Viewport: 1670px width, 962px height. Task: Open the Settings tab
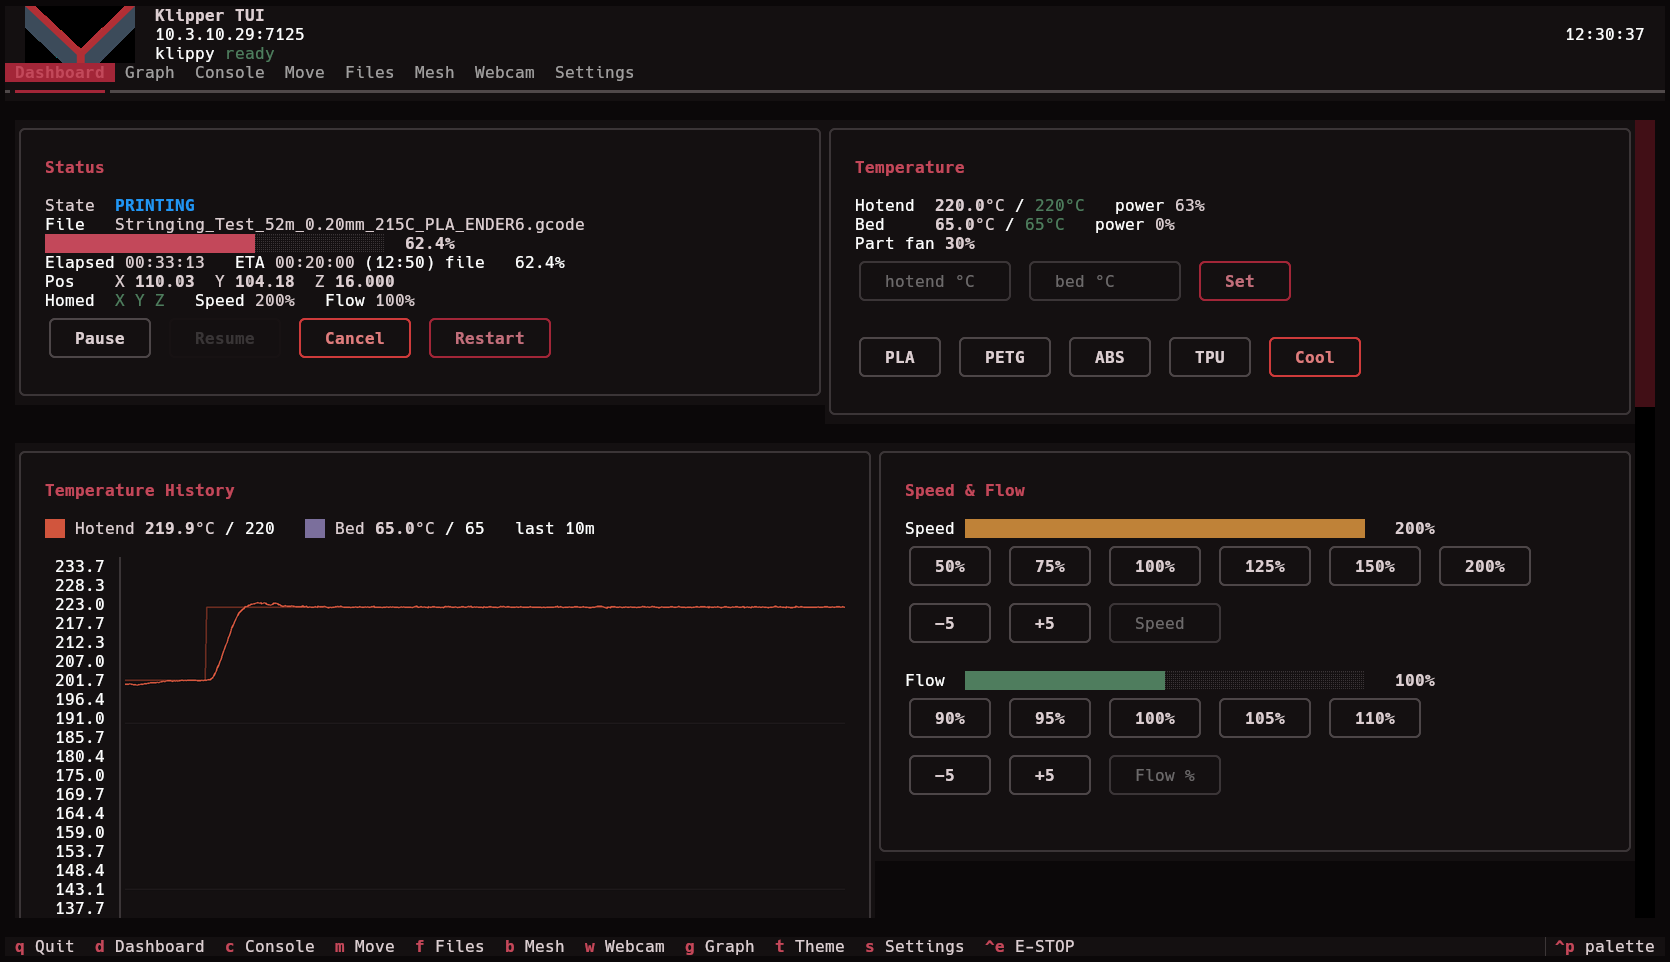coord(595,72)
